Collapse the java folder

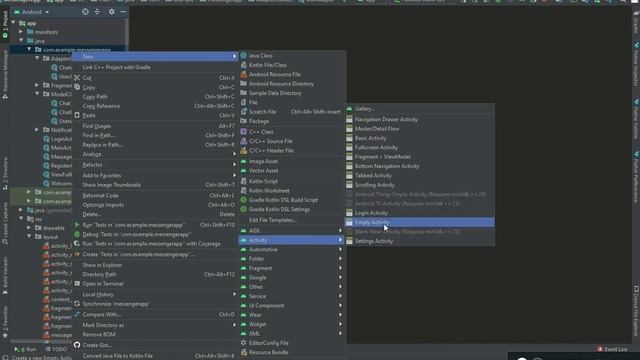click(21, 40)
